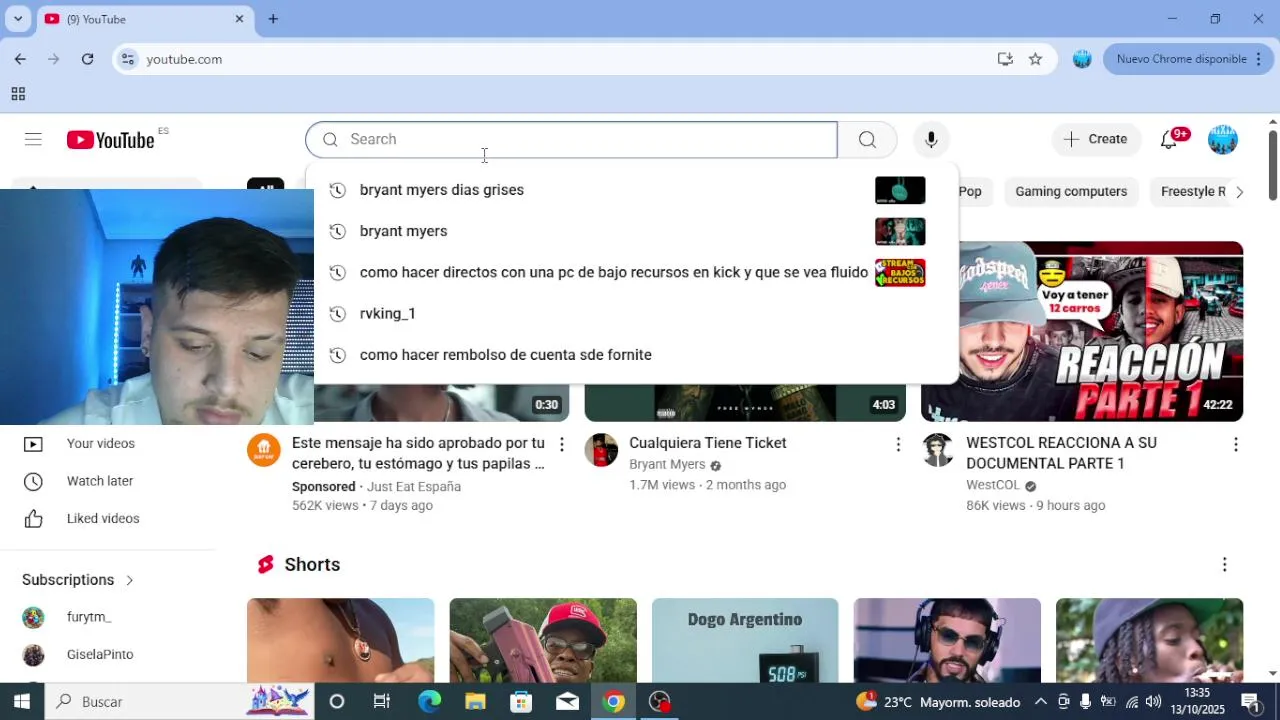Open Microsoft Edge from taskbar
1280x720 pixels.
click(x=429, y=702)
